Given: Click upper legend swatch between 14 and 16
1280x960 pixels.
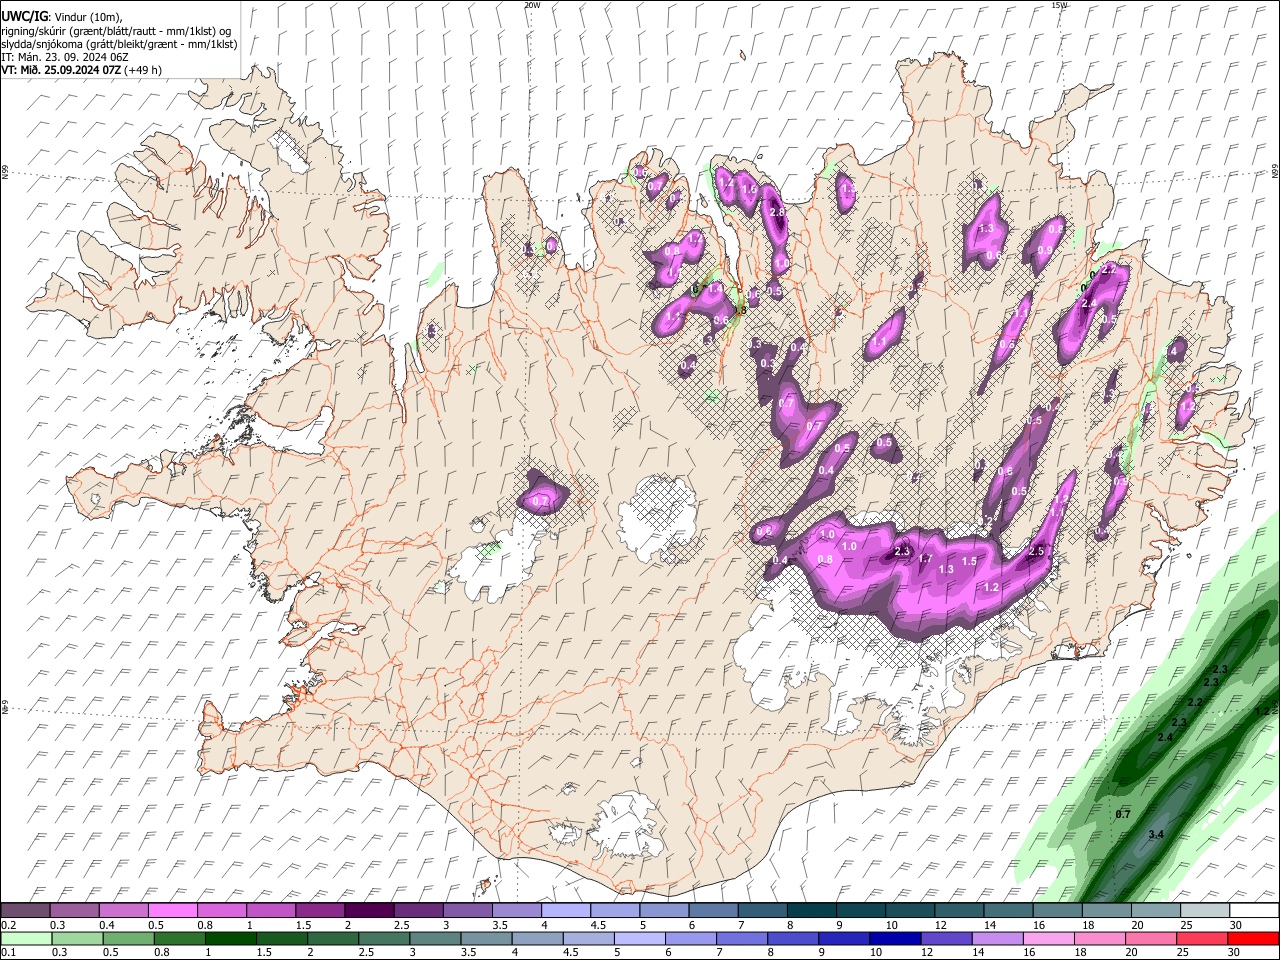Looking at the screenshot, I should point(1008,911).
